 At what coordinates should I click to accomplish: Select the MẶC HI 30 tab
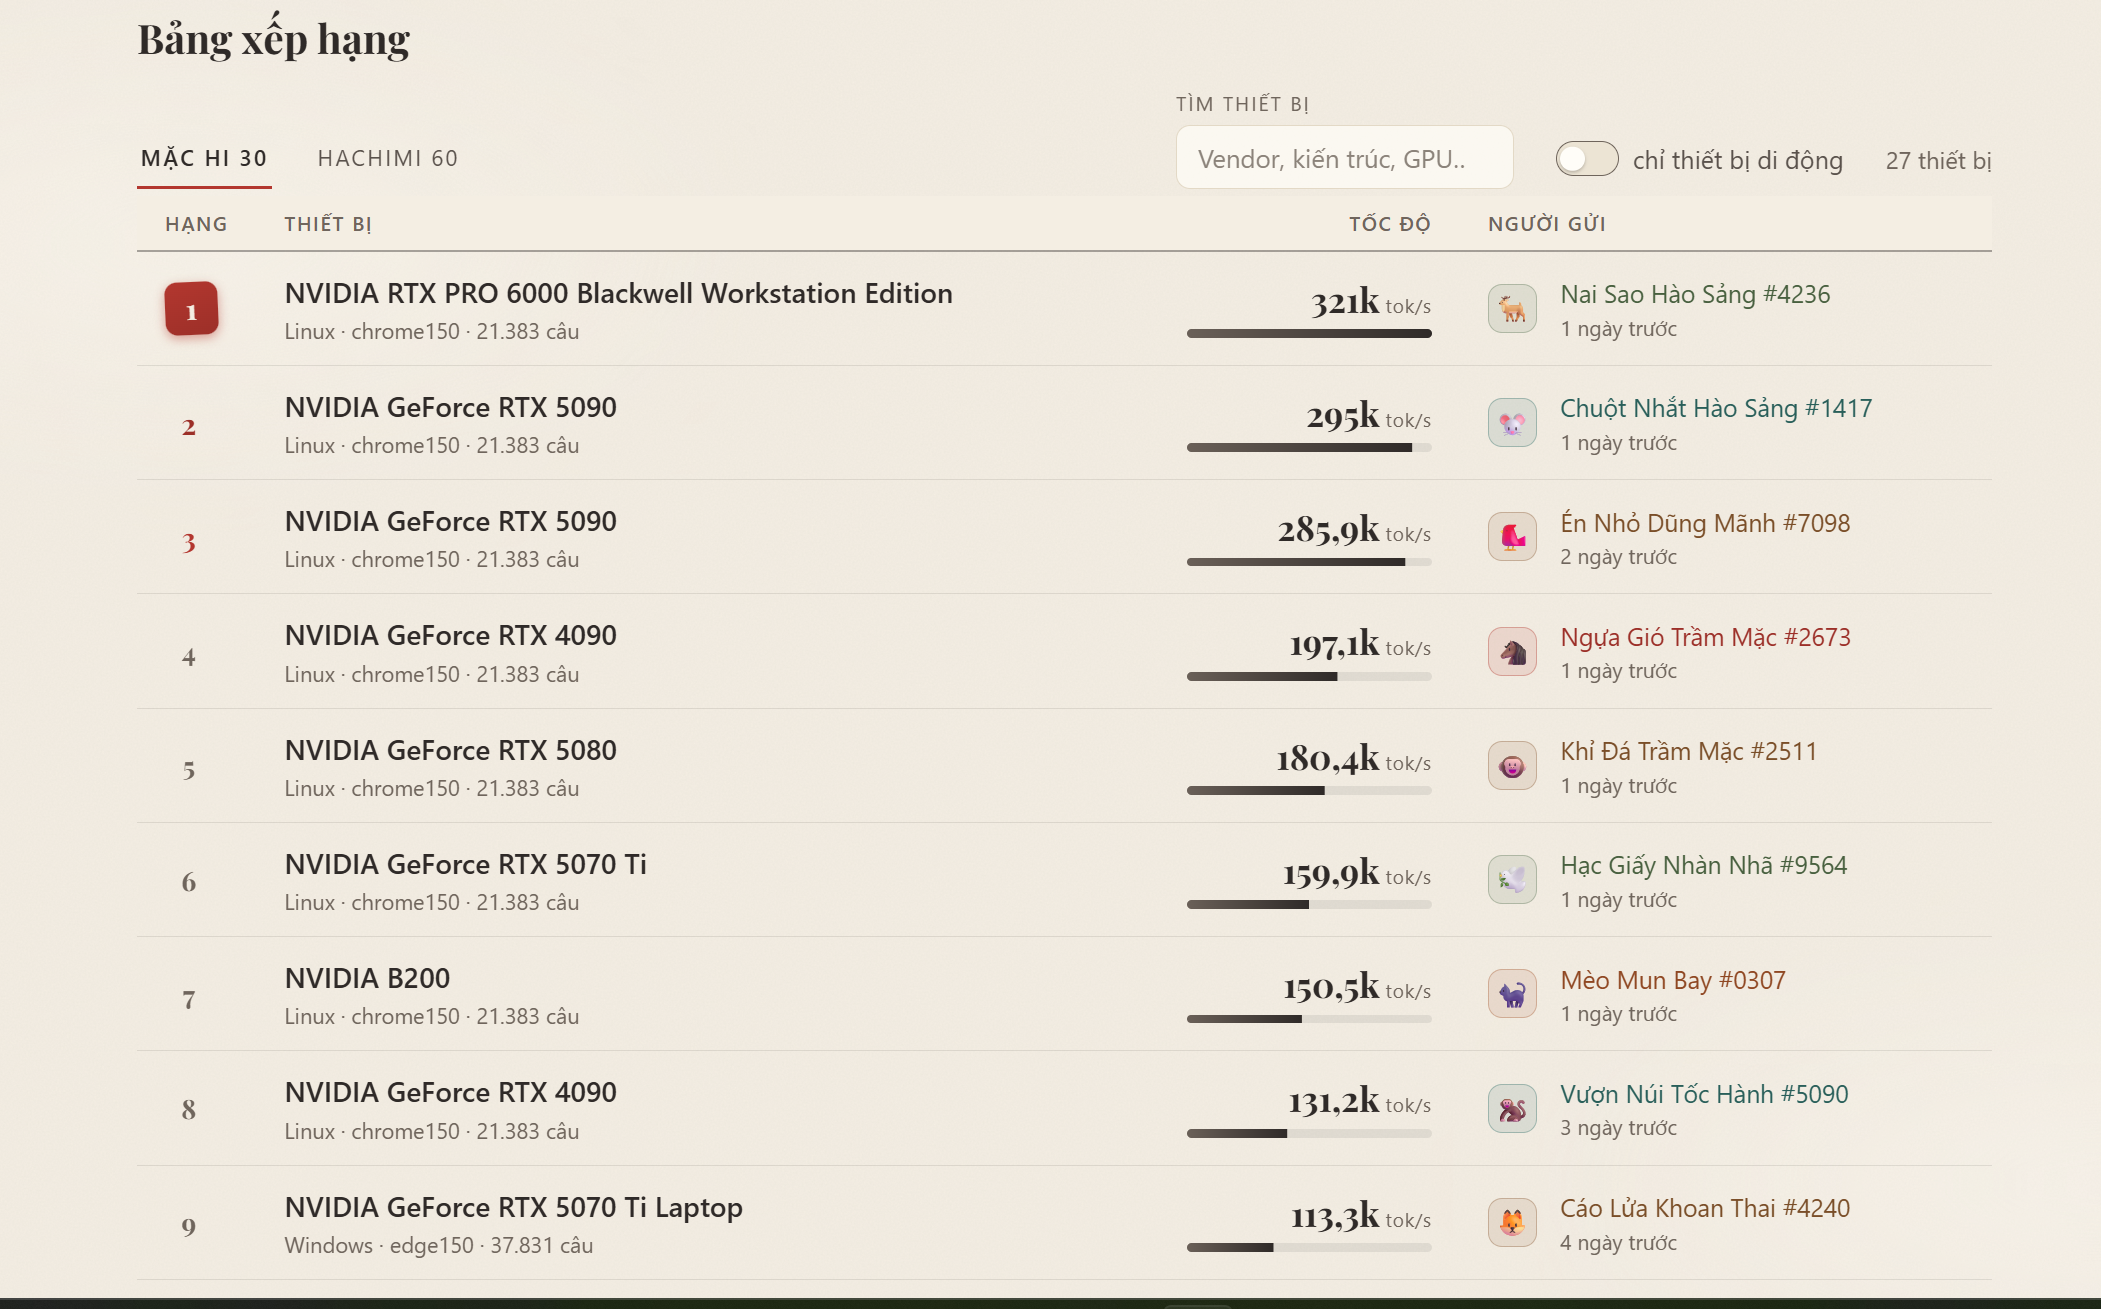pos(204,159)
